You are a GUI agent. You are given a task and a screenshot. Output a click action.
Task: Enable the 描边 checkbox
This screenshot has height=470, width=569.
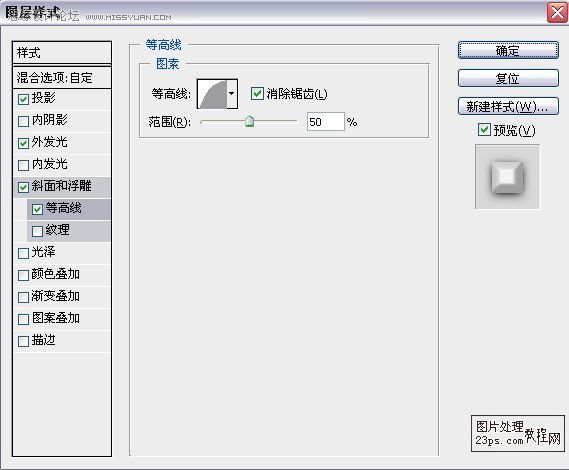coord(23,341)
